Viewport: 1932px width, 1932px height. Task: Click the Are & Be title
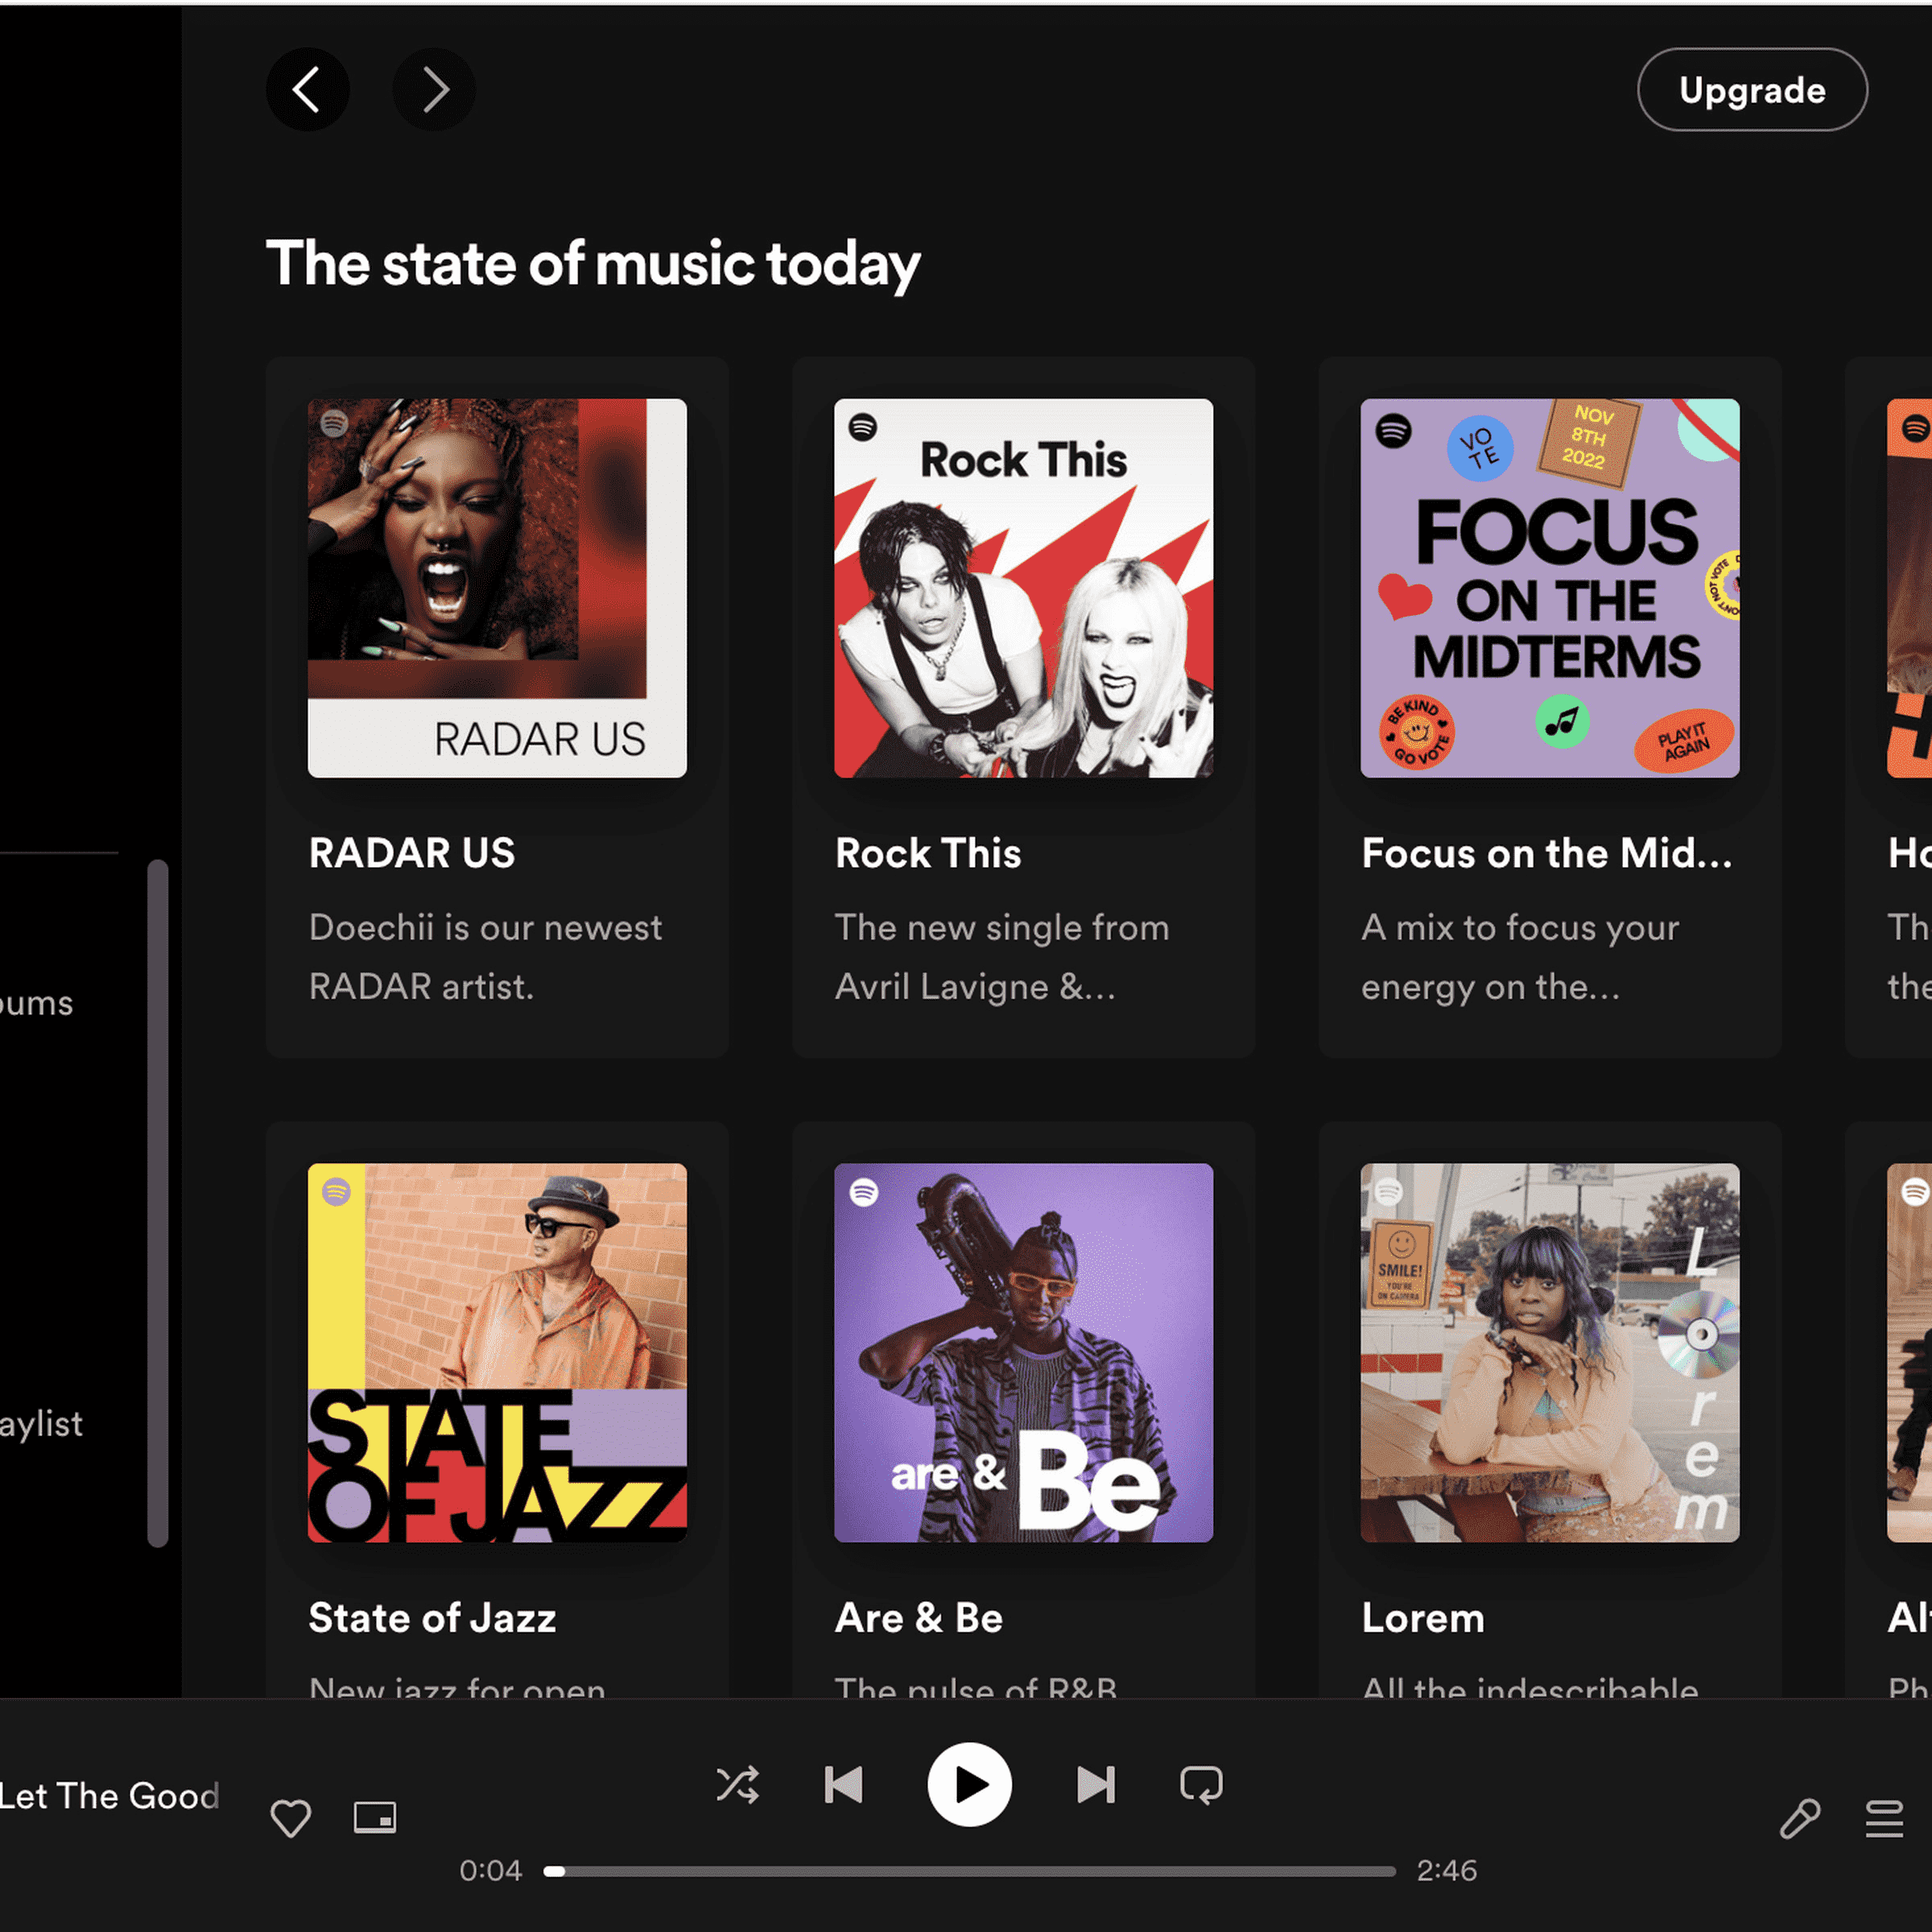[919, 1617]
